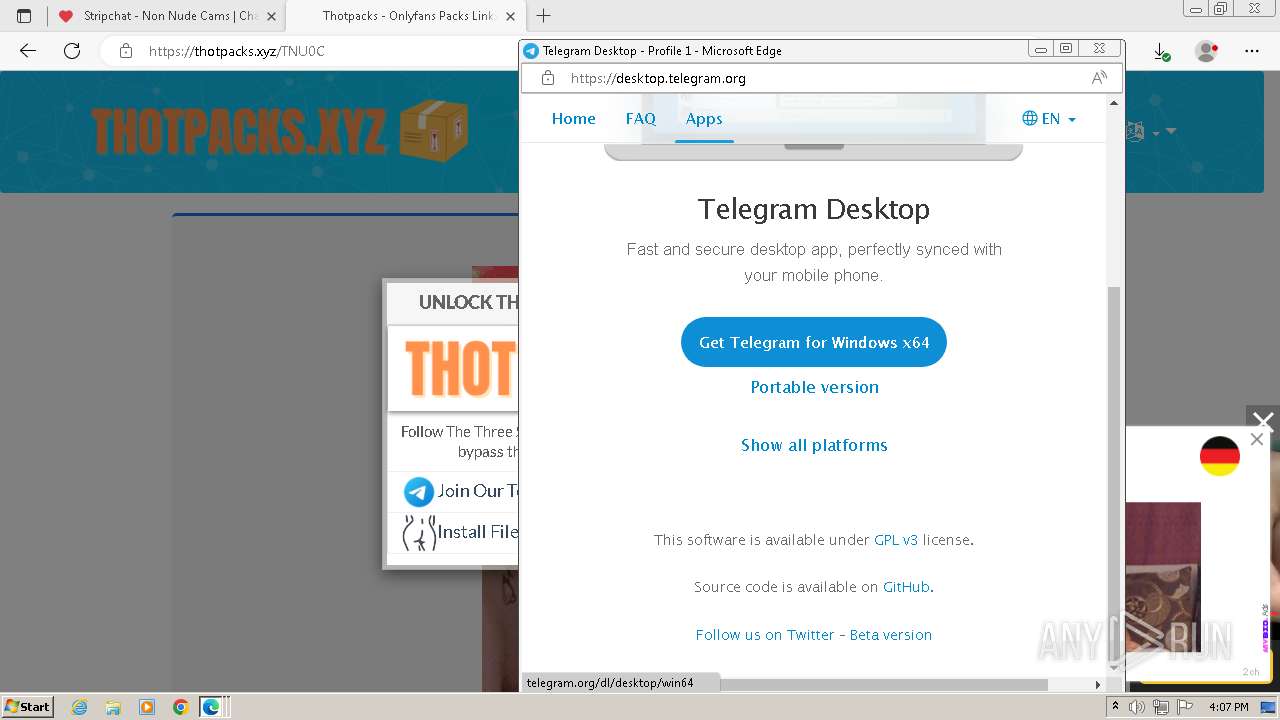Open a new browser tab
Image resolution: width=1280 pixels, height=720 pixels.
[x=544, y=16]
